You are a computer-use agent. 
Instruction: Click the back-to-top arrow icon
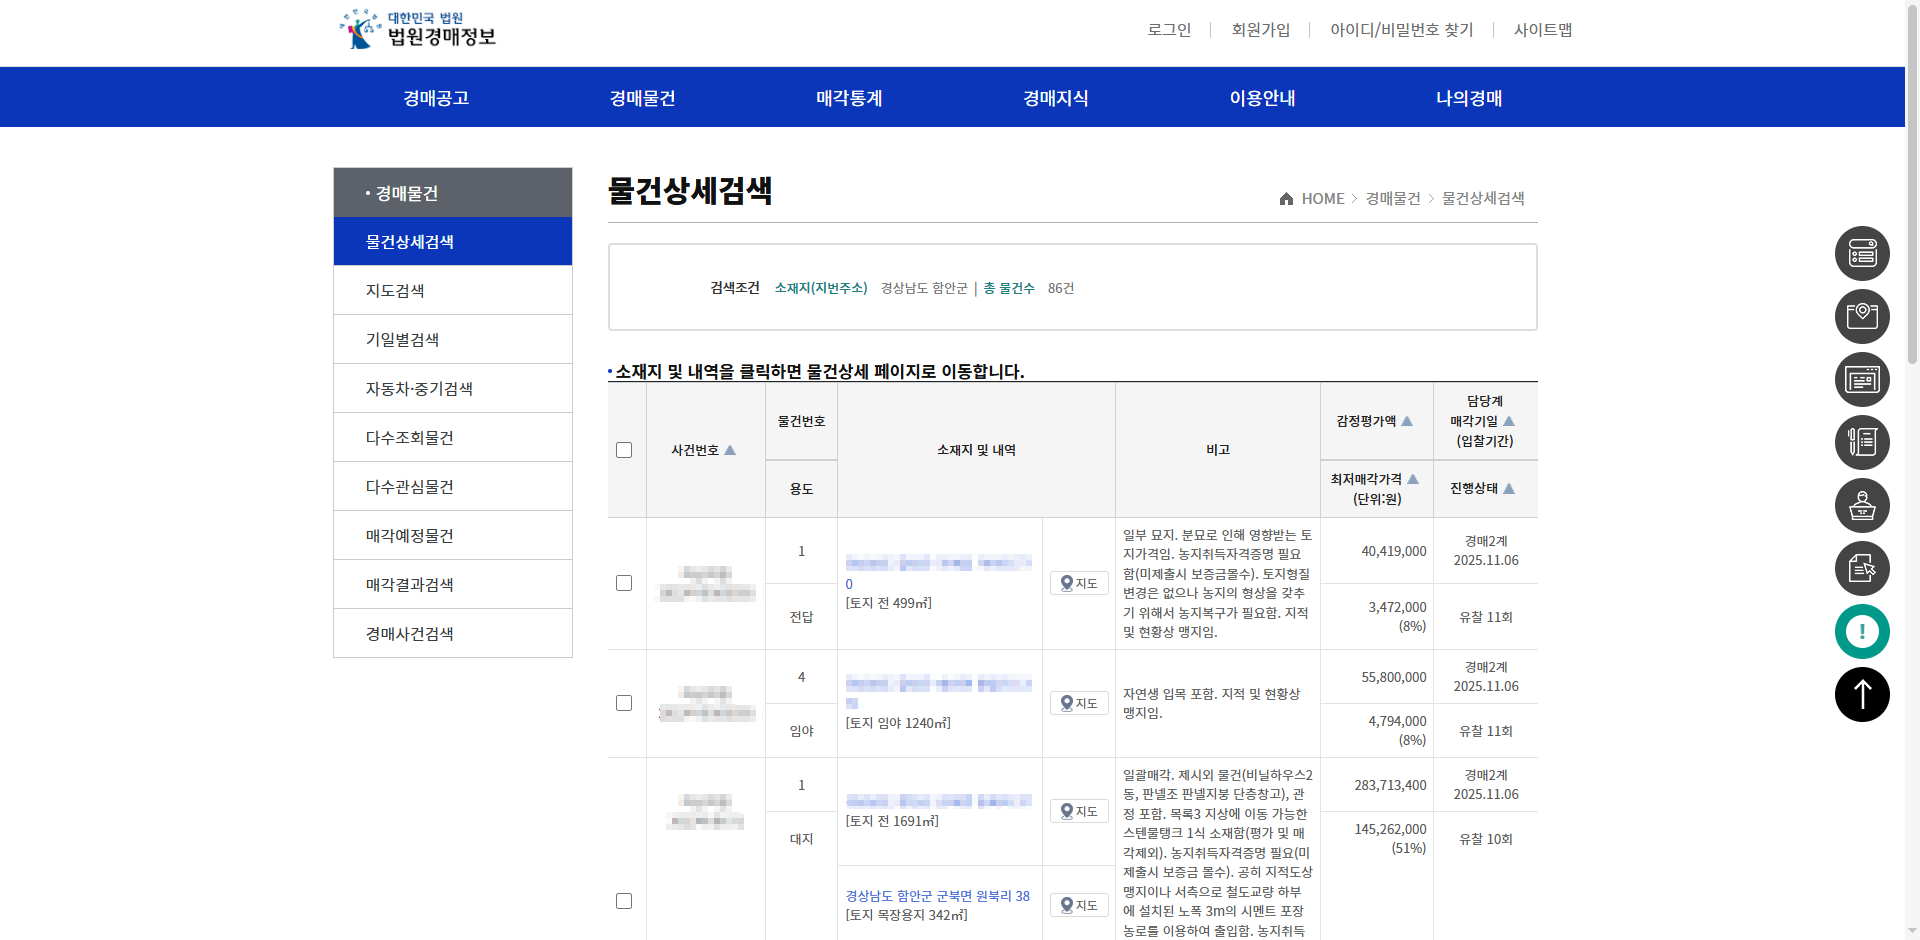pyautogui.click(x=1862, y=694)
